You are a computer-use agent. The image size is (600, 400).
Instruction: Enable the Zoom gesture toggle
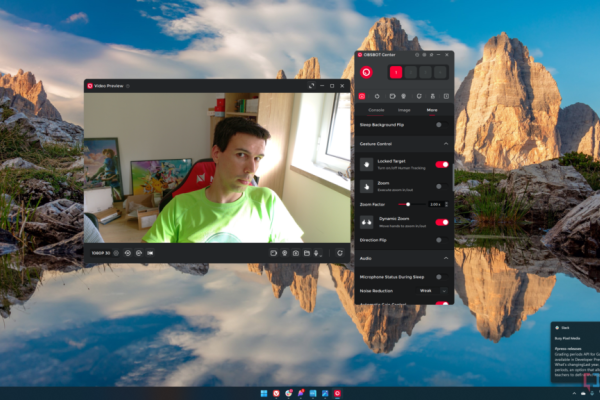pyautogui.click(x=442, y=186)
